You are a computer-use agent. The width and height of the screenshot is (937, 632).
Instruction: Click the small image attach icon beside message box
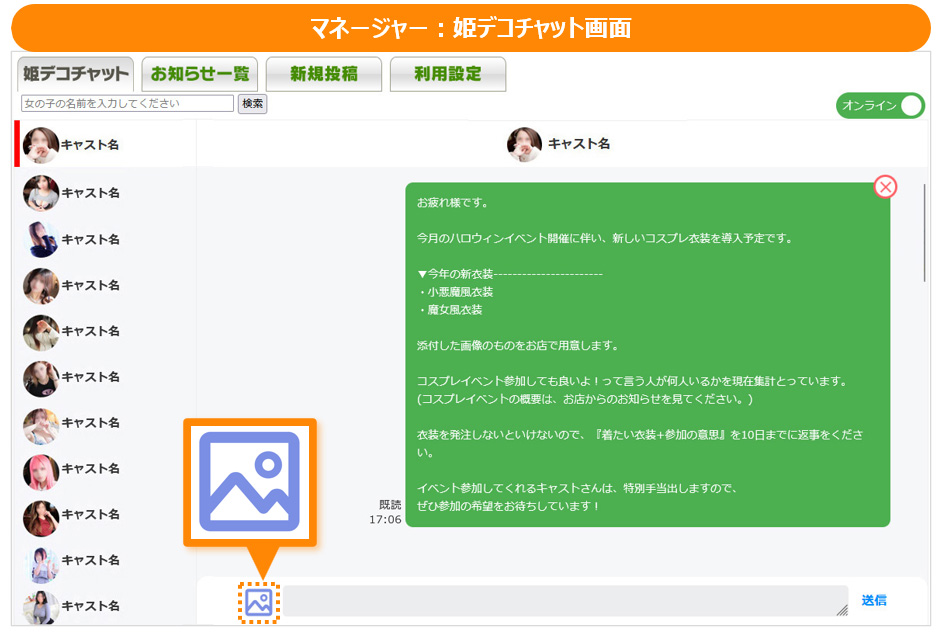(259, 602)
